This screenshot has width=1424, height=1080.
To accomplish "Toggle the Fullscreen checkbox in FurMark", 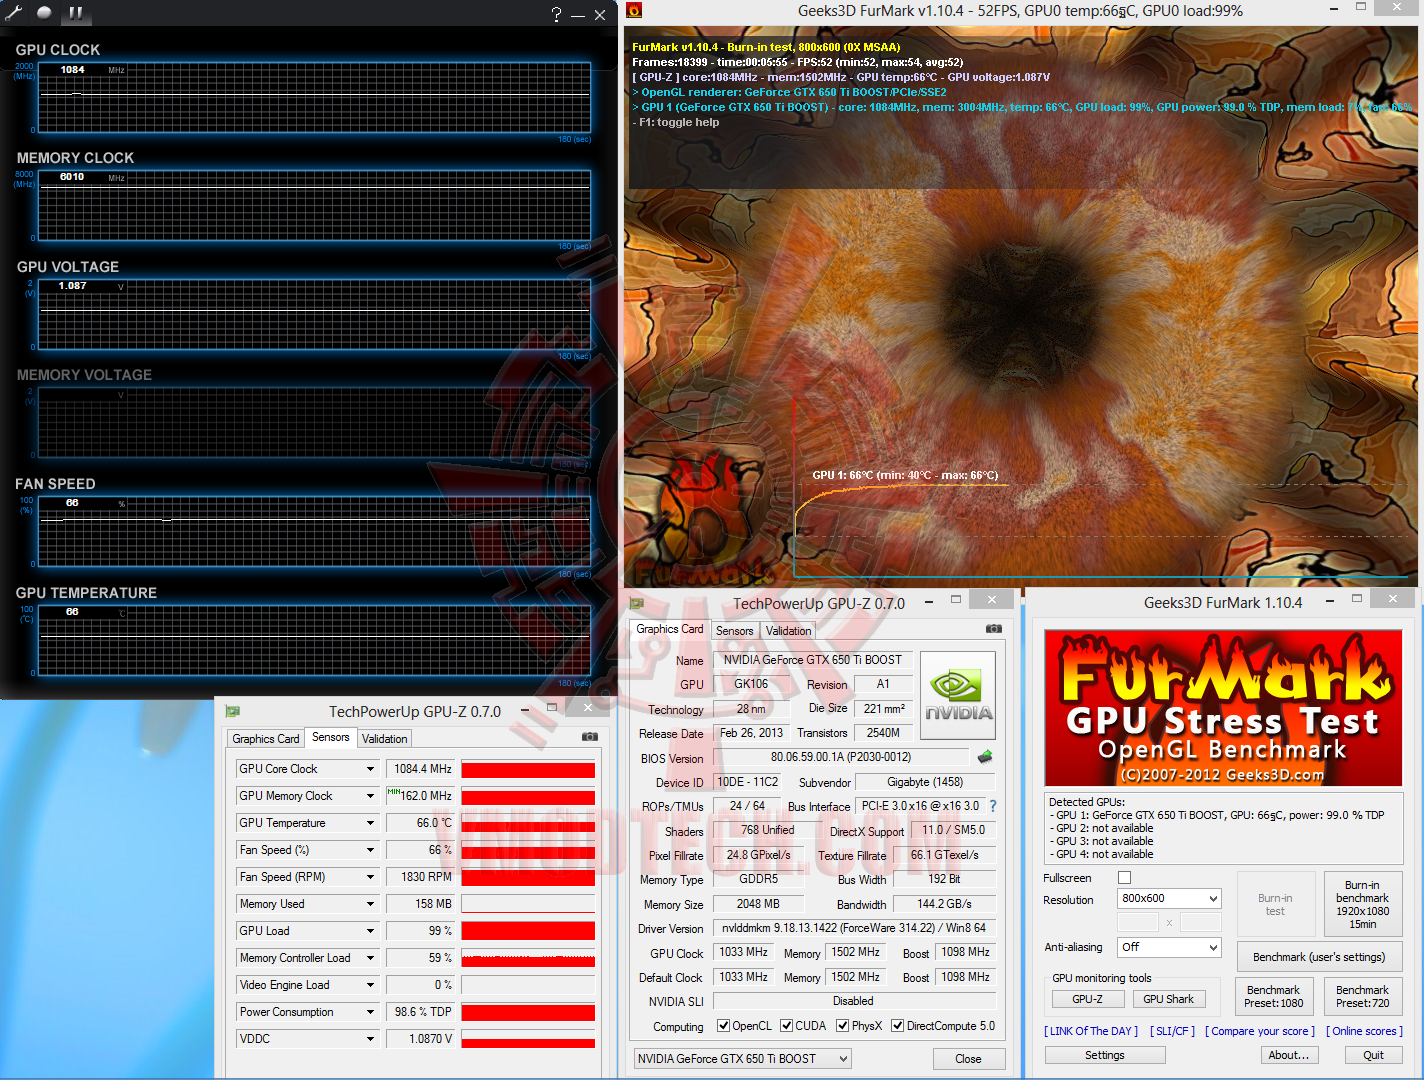I will click(x=1124, y=878).
